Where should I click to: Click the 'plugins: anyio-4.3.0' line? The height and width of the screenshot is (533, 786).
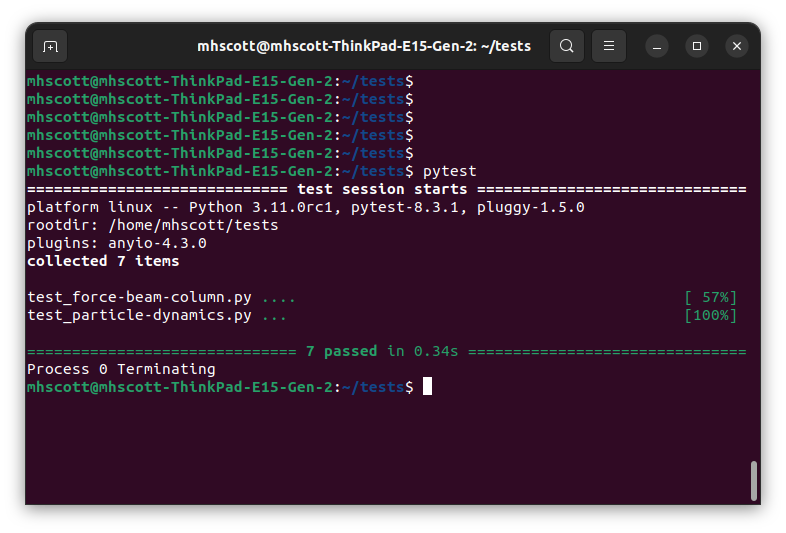point(116,244)
